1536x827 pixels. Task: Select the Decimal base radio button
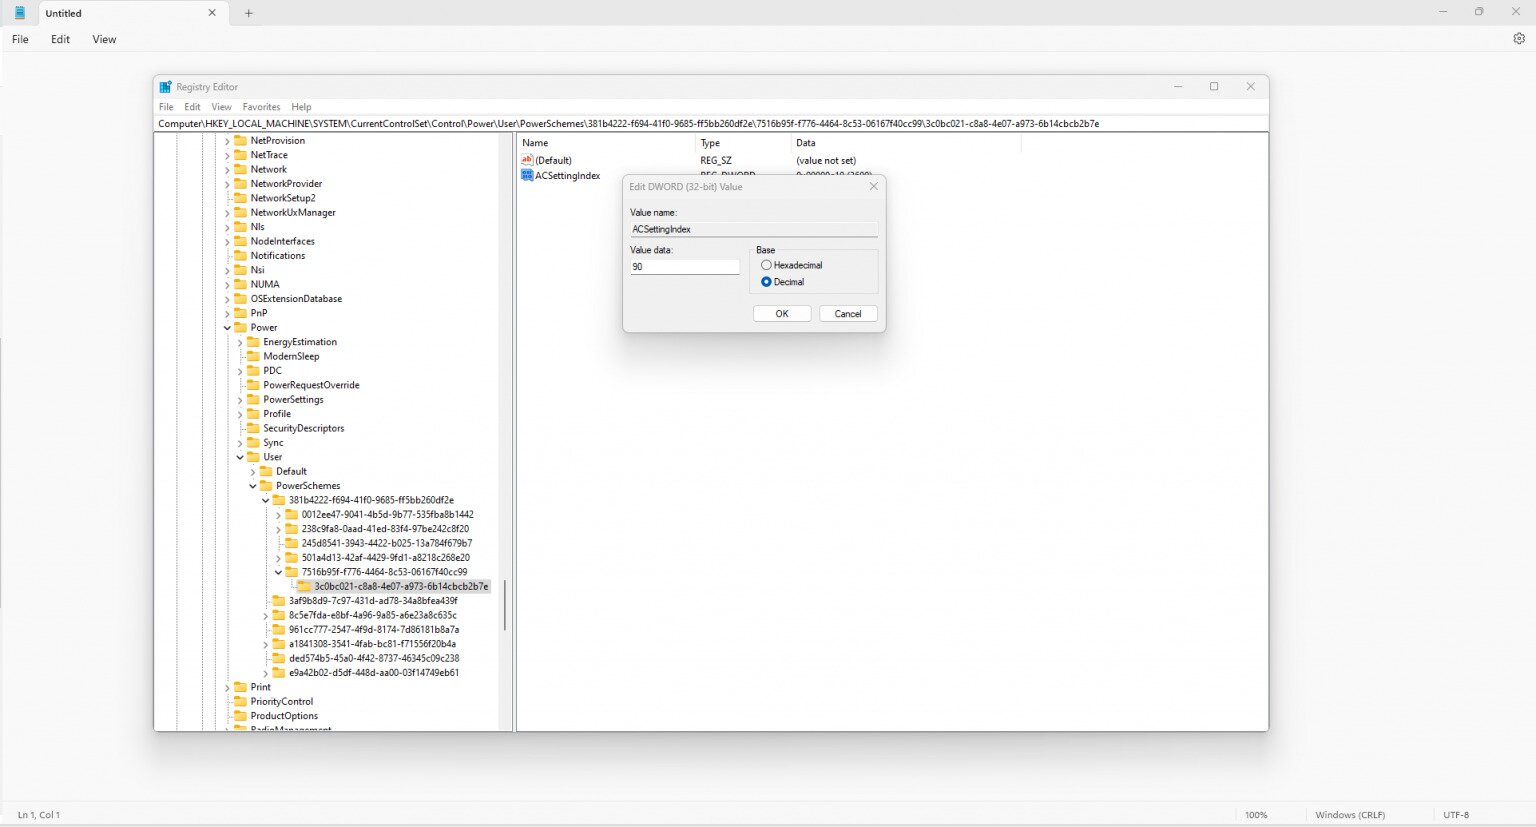[x=766, y=282]
